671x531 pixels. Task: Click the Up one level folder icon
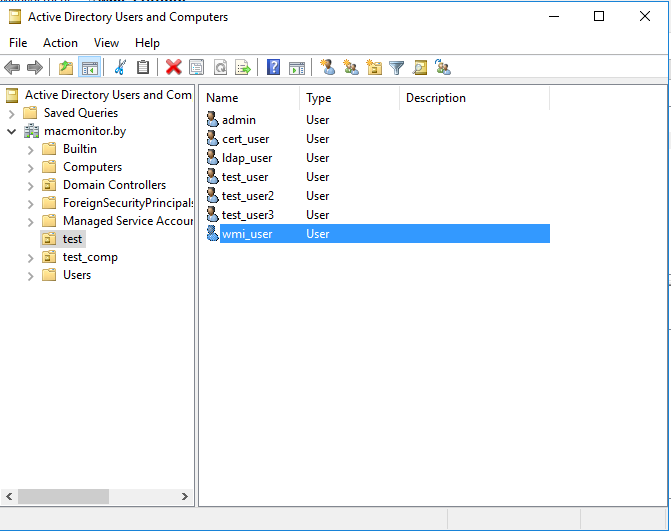(66, 67)
